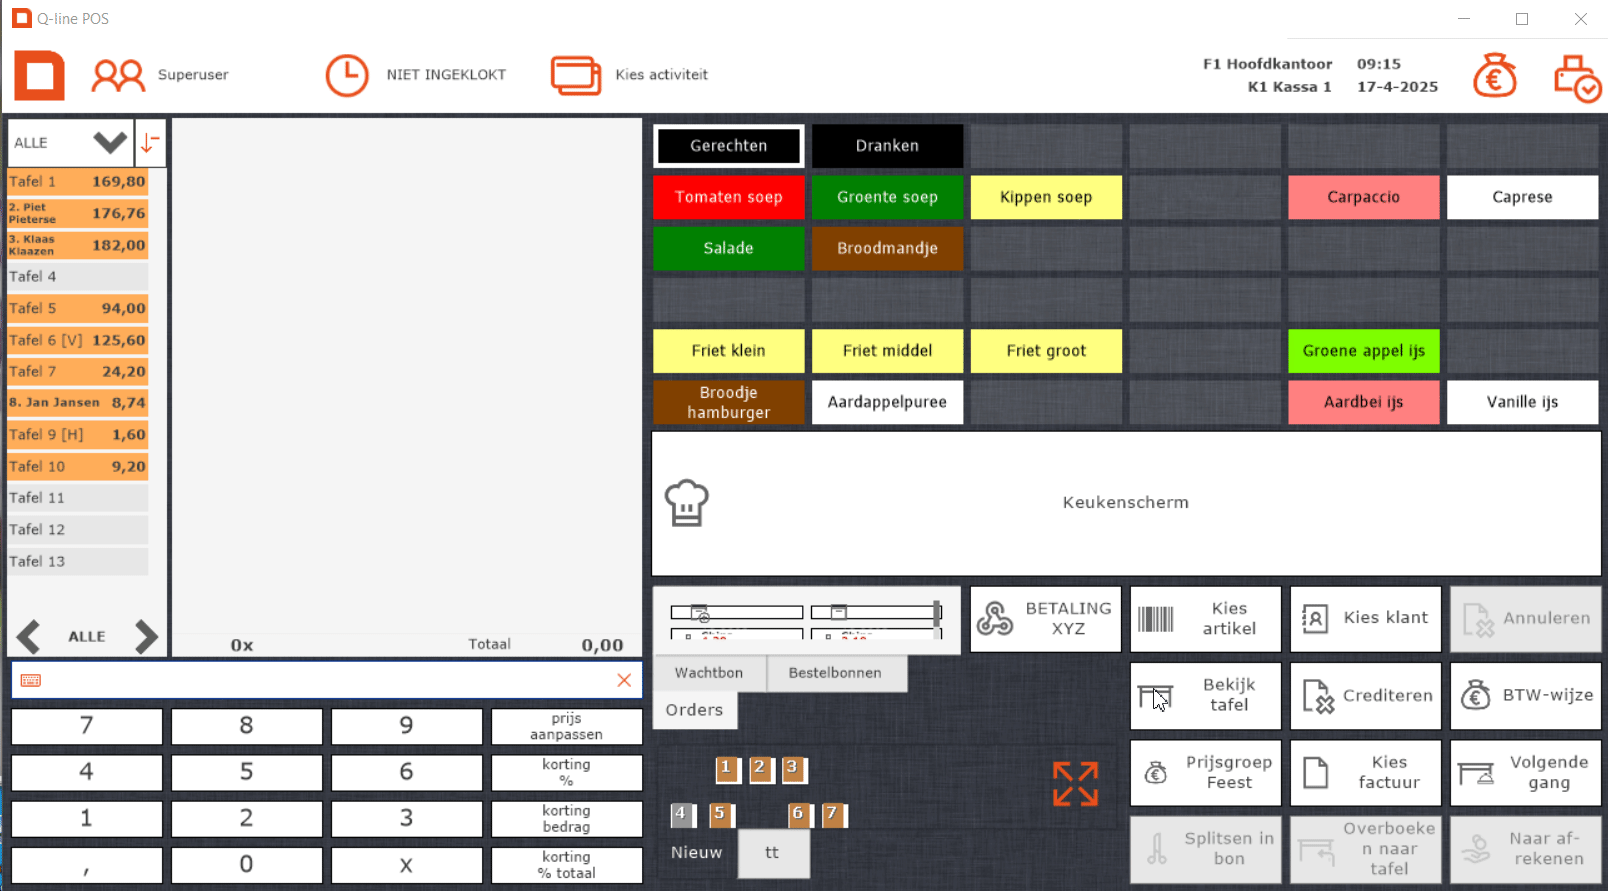This screenshot has height=891, width=1608.
Task: Click the chef hat Keukenscherm icon
Action: (687, 502)
